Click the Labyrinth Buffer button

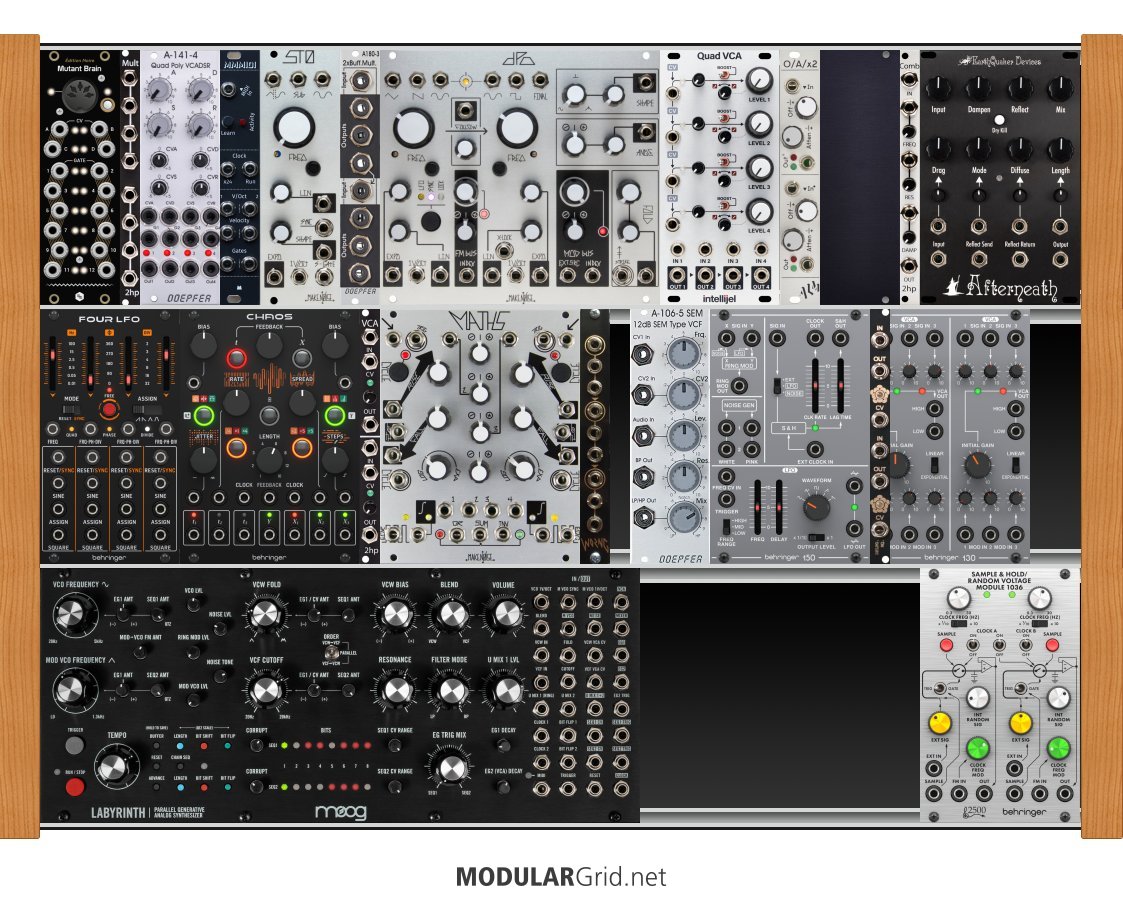[157, 746]
